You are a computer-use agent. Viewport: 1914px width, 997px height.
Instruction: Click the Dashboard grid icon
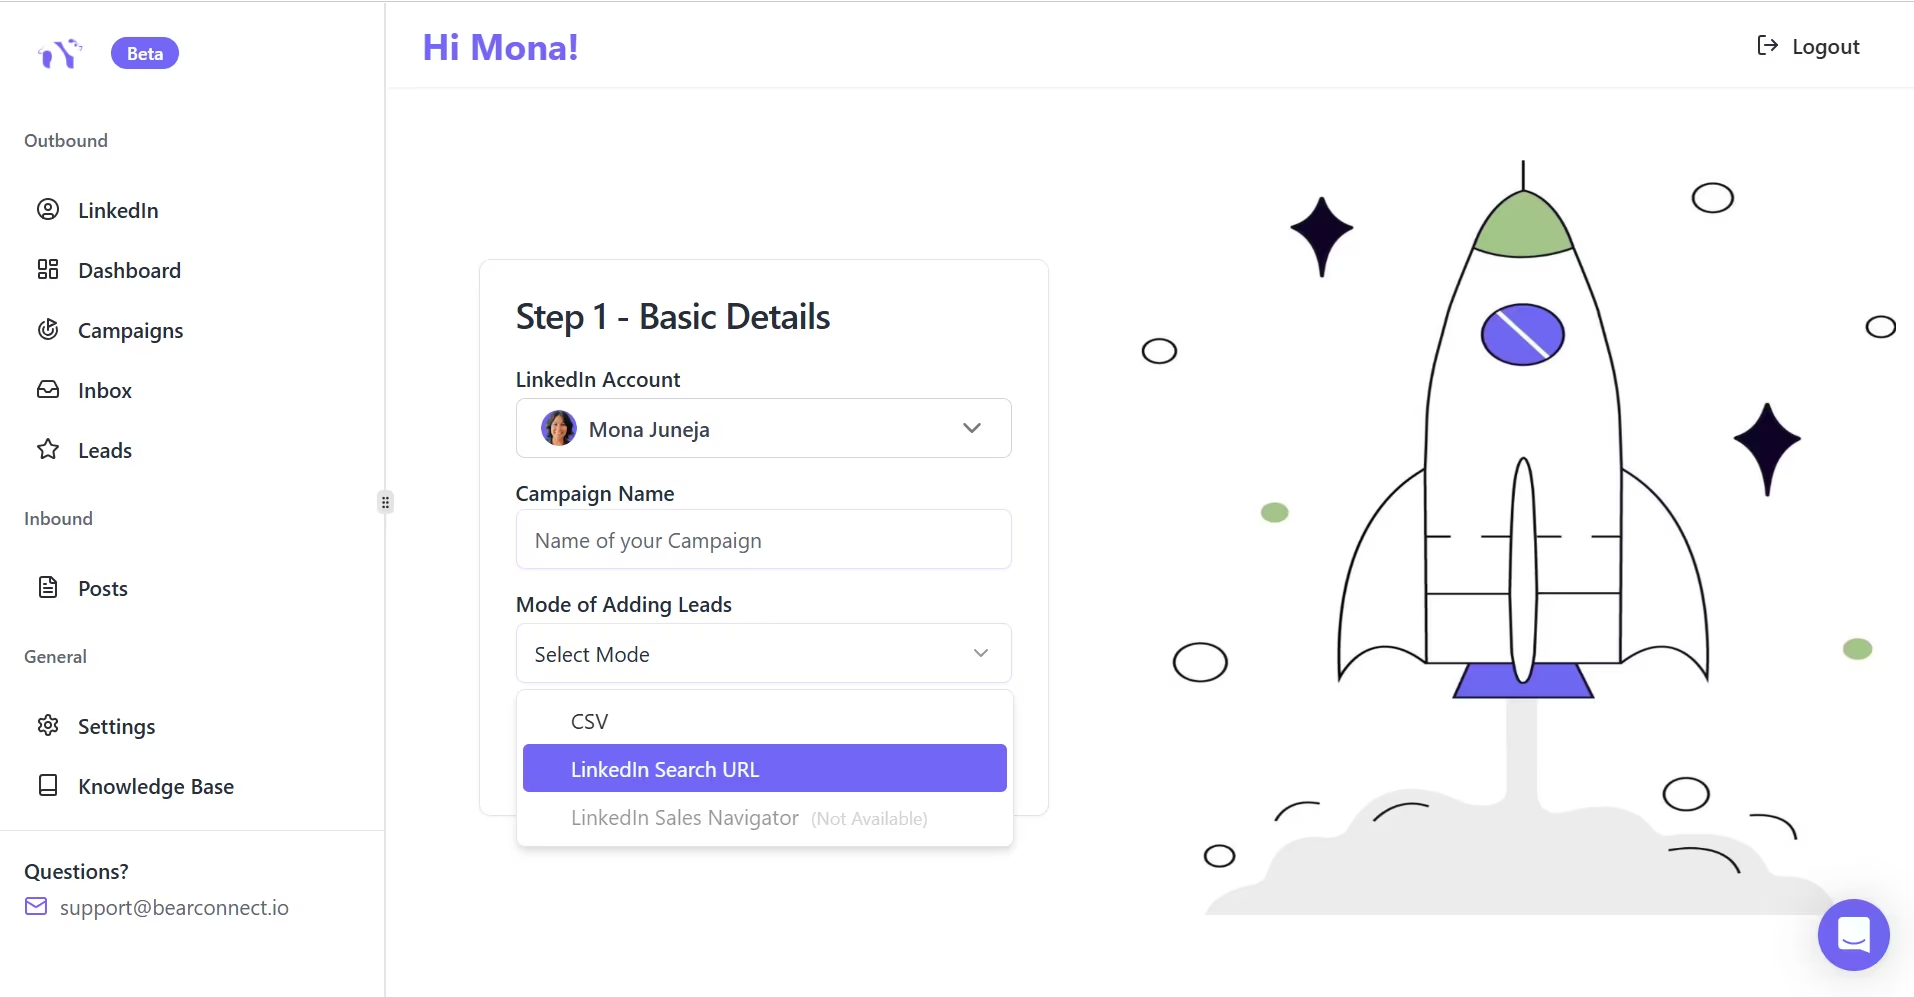(x=48, y=270)
